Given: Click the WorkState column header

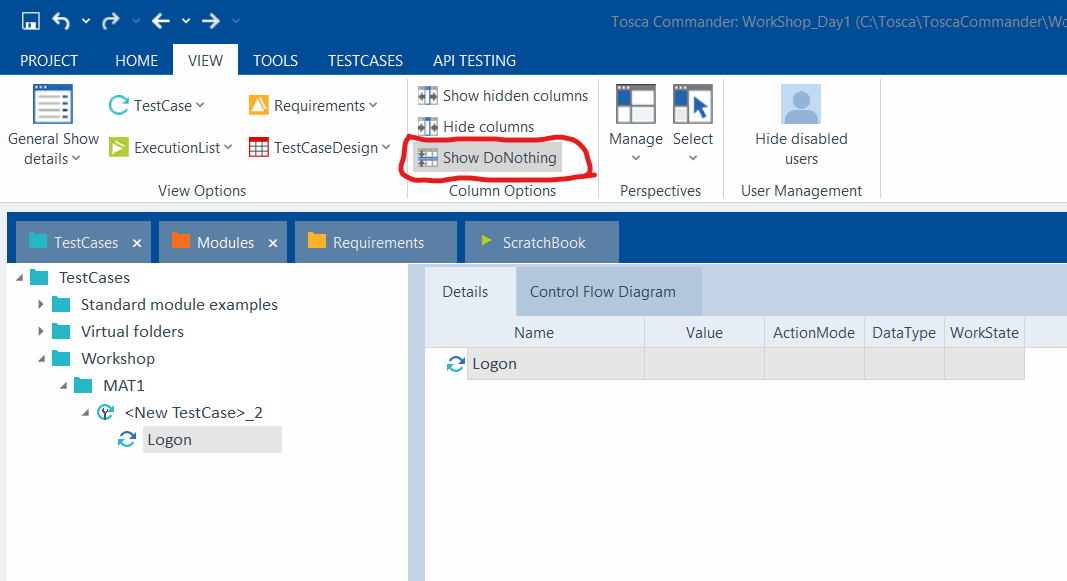Looking at the screenshot, I should pyautogui.click(x=984, y=333).
